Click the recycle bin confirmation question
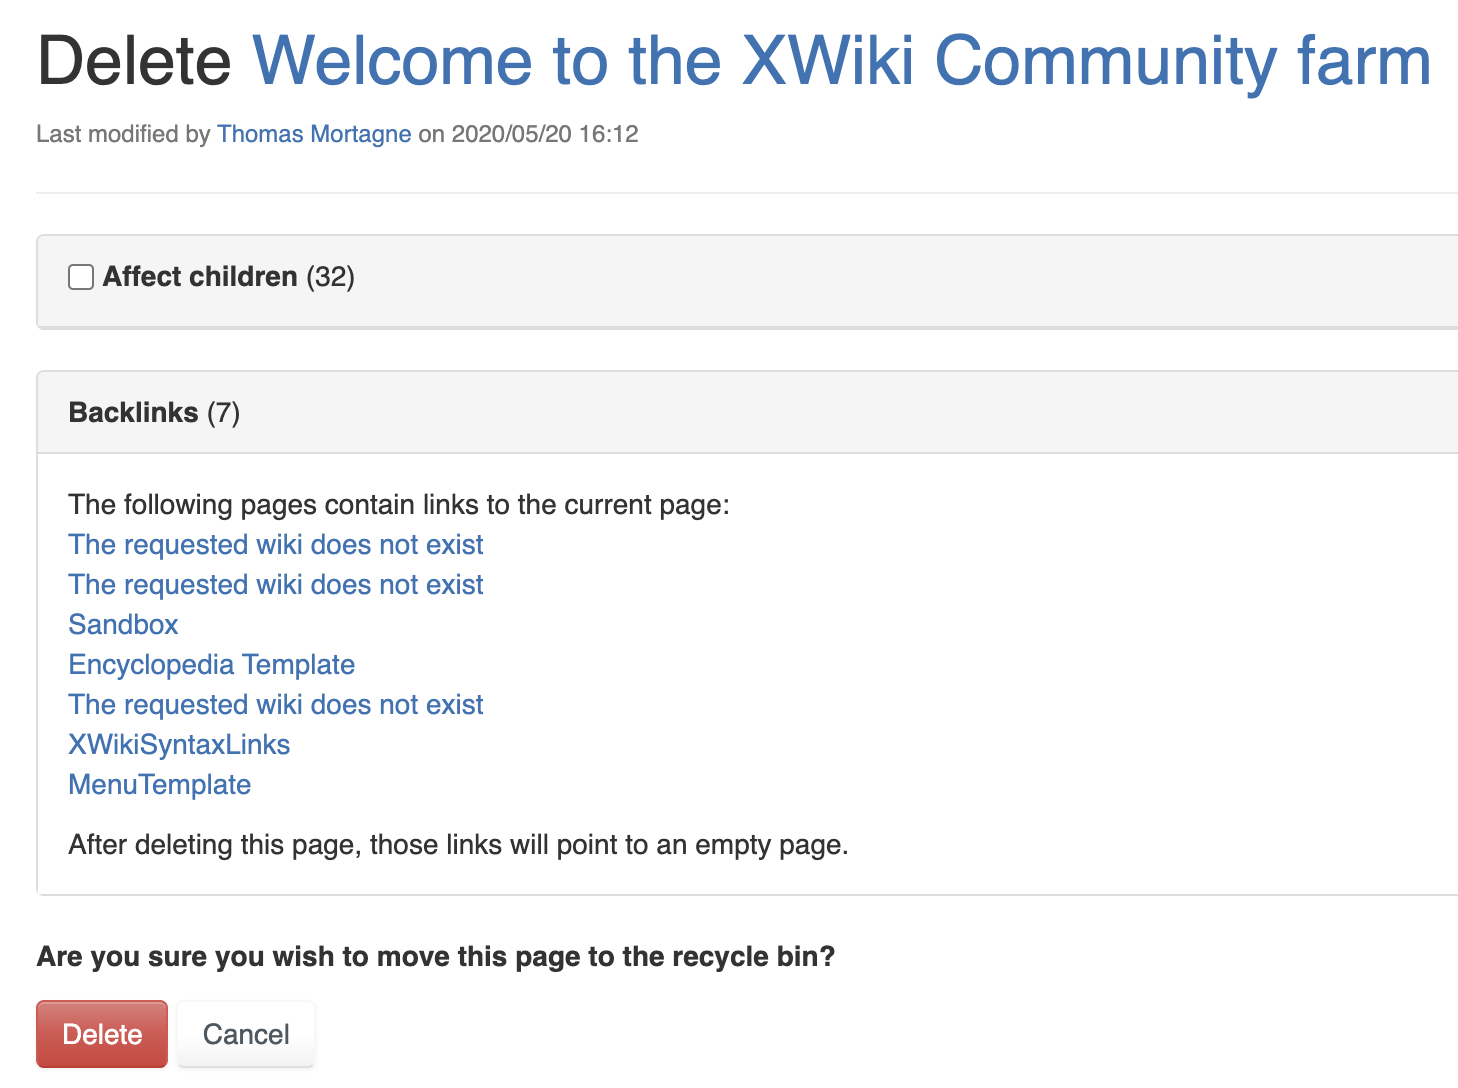The height and width of the screenshot is (1088, 1458). pyautogui.click(x=436, y=957)
